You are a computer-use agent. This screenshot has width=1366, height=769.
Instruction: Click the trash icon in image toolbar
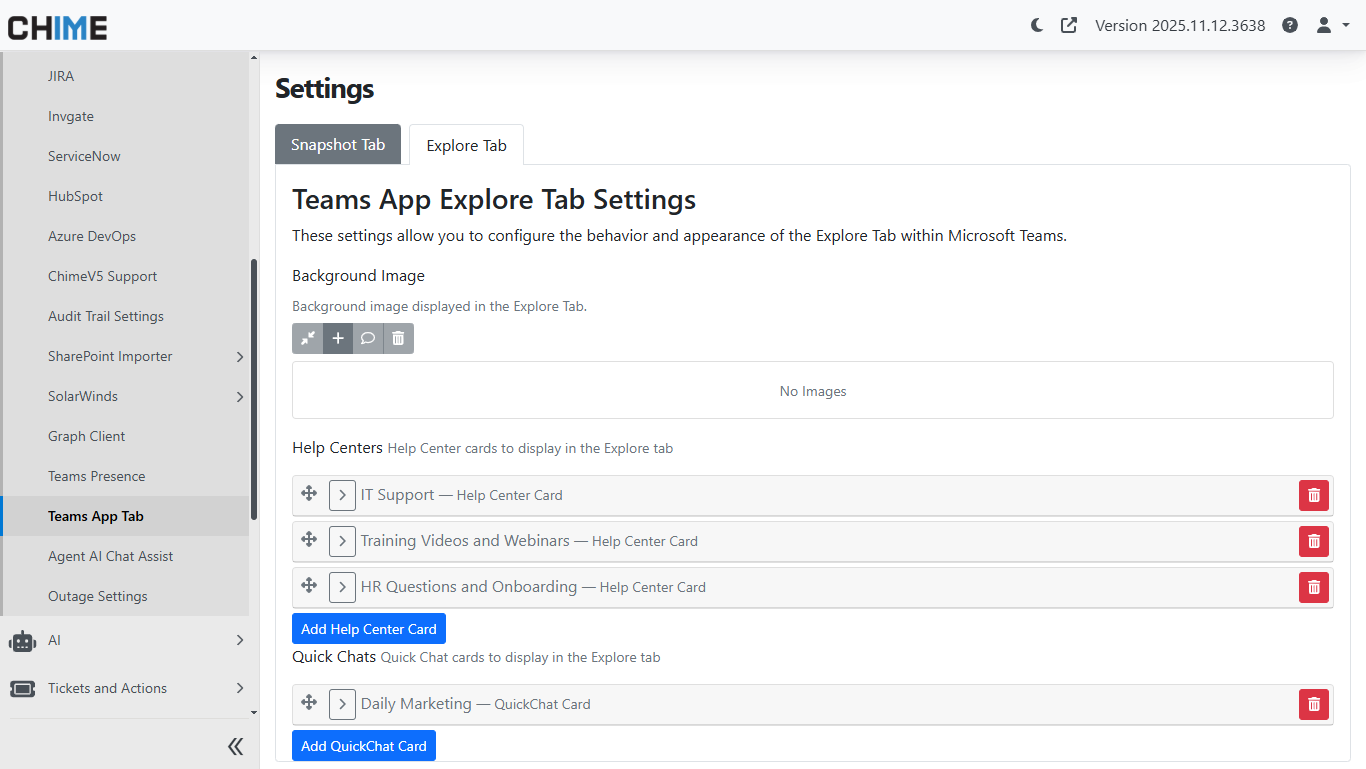[x=398, y=339]
